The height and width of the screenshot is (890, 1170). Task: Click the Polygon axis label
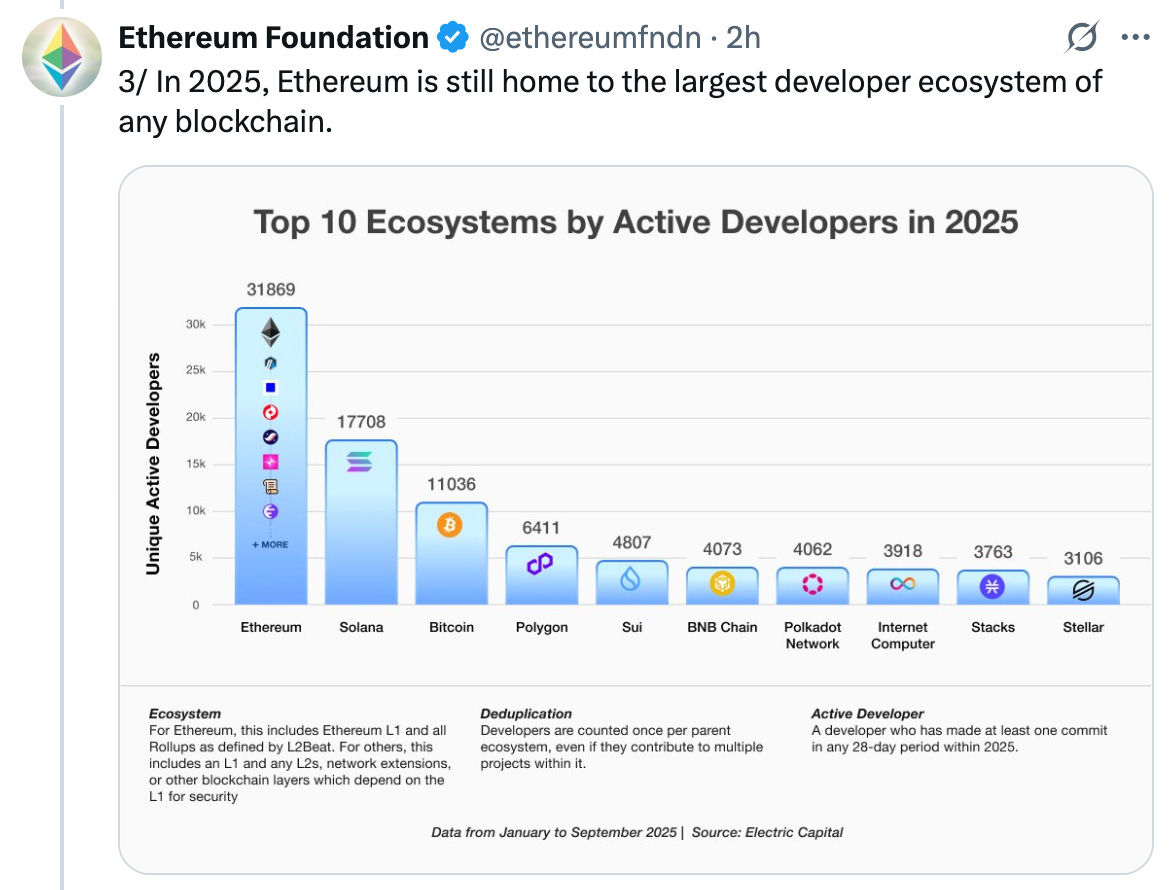pyautogui.click(x=542, y=627)
